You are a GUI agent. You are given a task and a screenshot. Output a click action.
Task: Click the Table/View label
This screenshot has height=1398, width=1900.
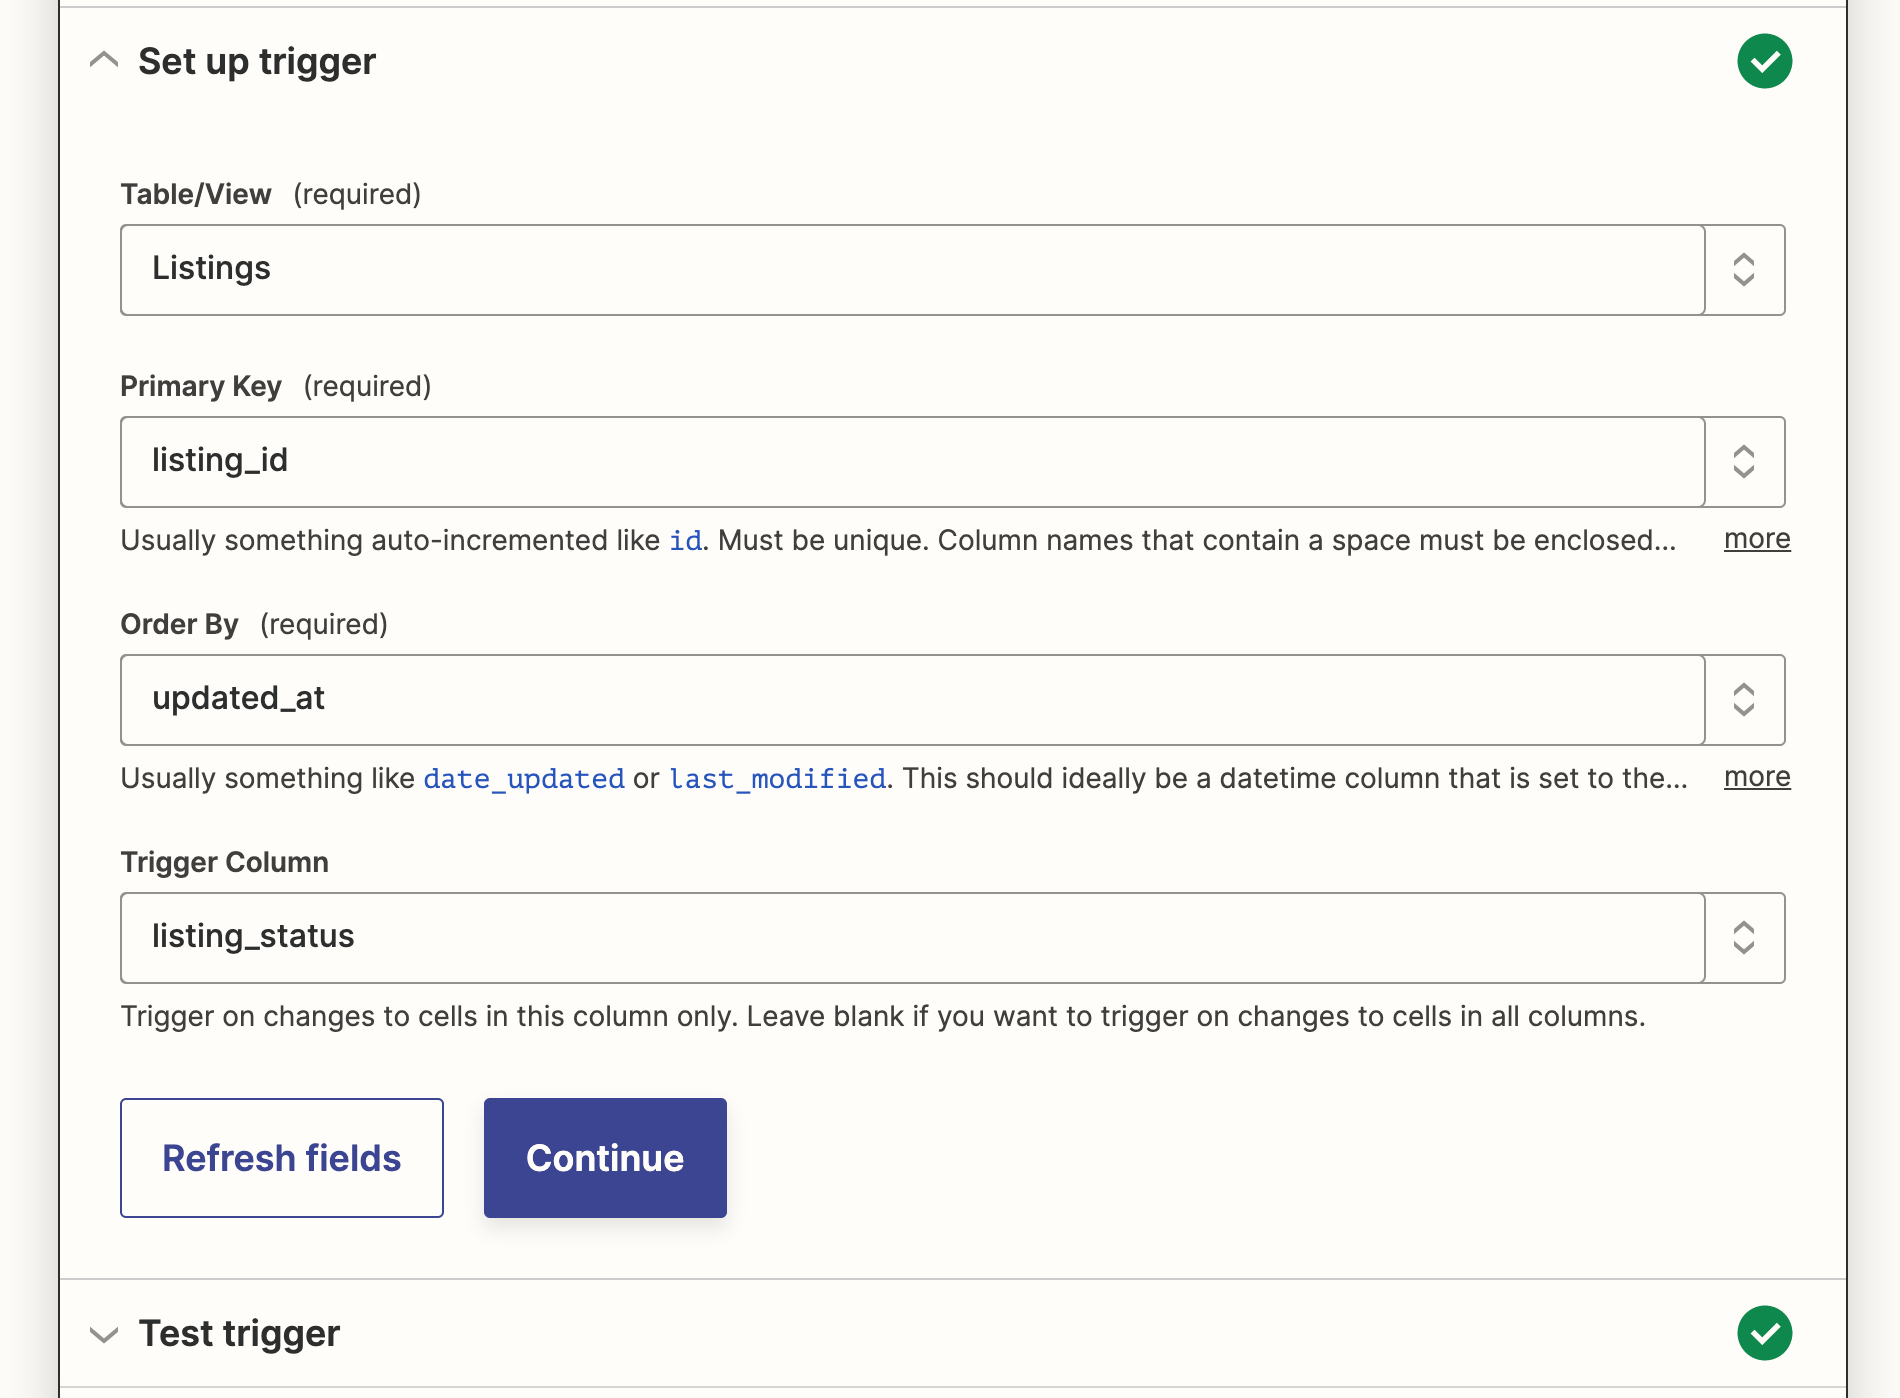(x=196, y=194)
